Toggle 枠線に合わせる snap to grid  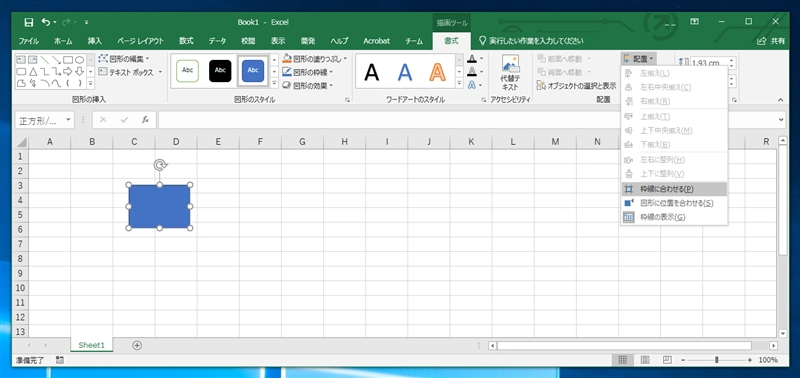tap(674, 189)
